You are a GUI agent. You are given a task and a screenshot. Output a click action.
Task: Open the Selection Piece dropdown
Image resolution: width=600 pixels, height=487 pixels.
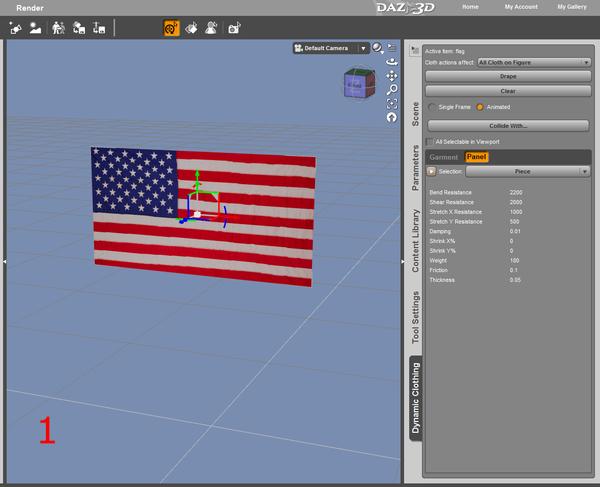coord(528,171)
